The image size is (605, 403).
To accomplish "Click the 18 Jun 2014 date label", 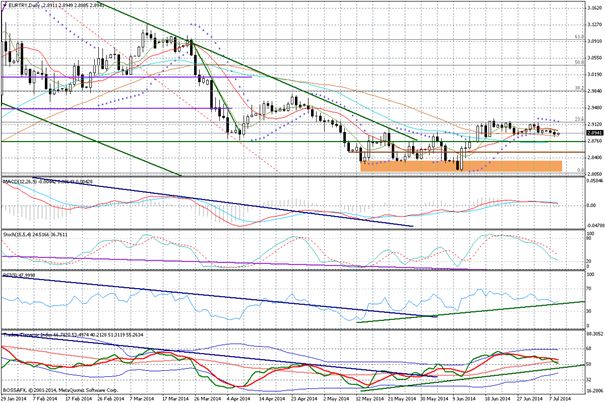I will [x=498, y=398].
